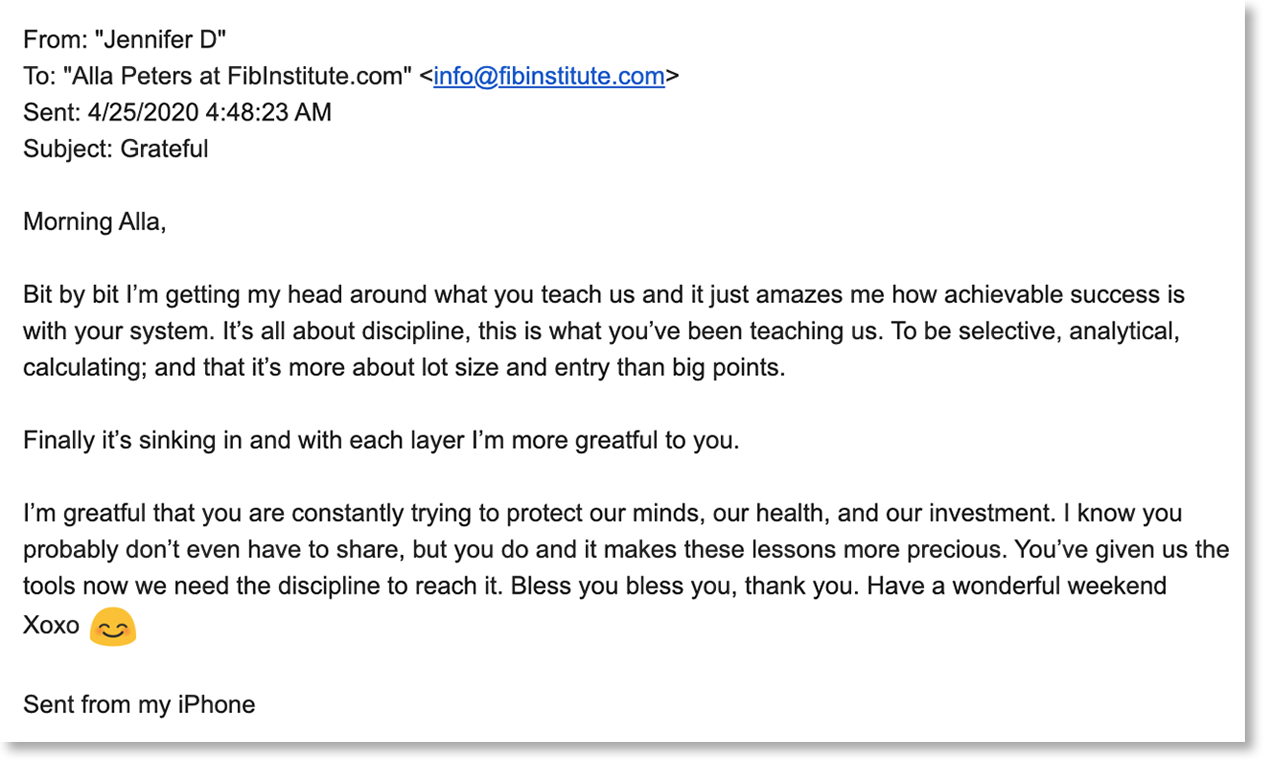Click the "Sent from my iPhone" signature
Screen dimensions: 1280x763
point(139,704)
